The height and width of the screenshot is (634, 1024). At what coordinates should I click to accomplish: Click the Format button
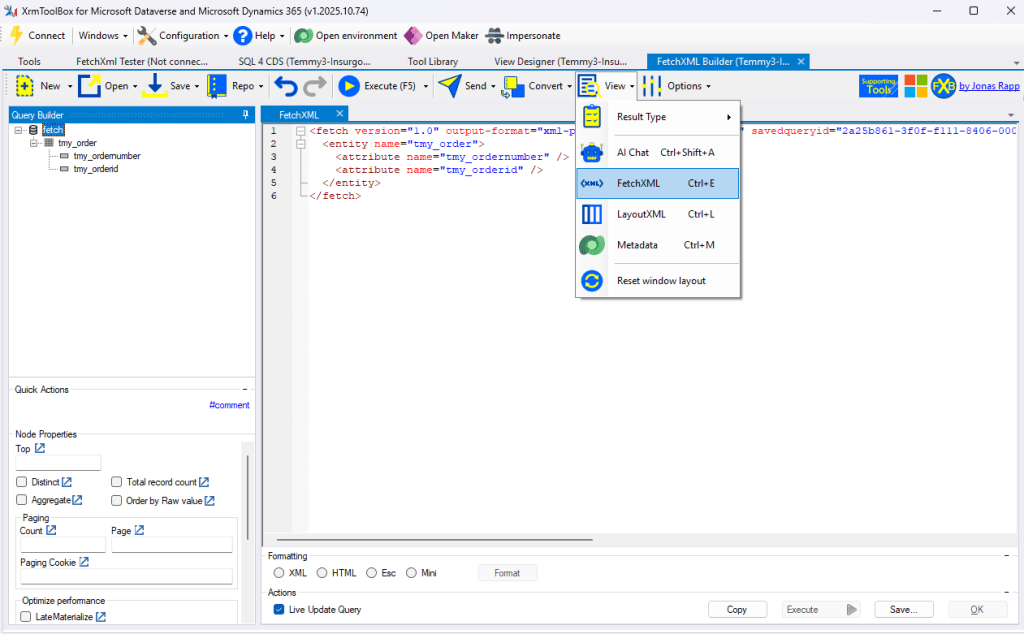[x=507, y=573]
